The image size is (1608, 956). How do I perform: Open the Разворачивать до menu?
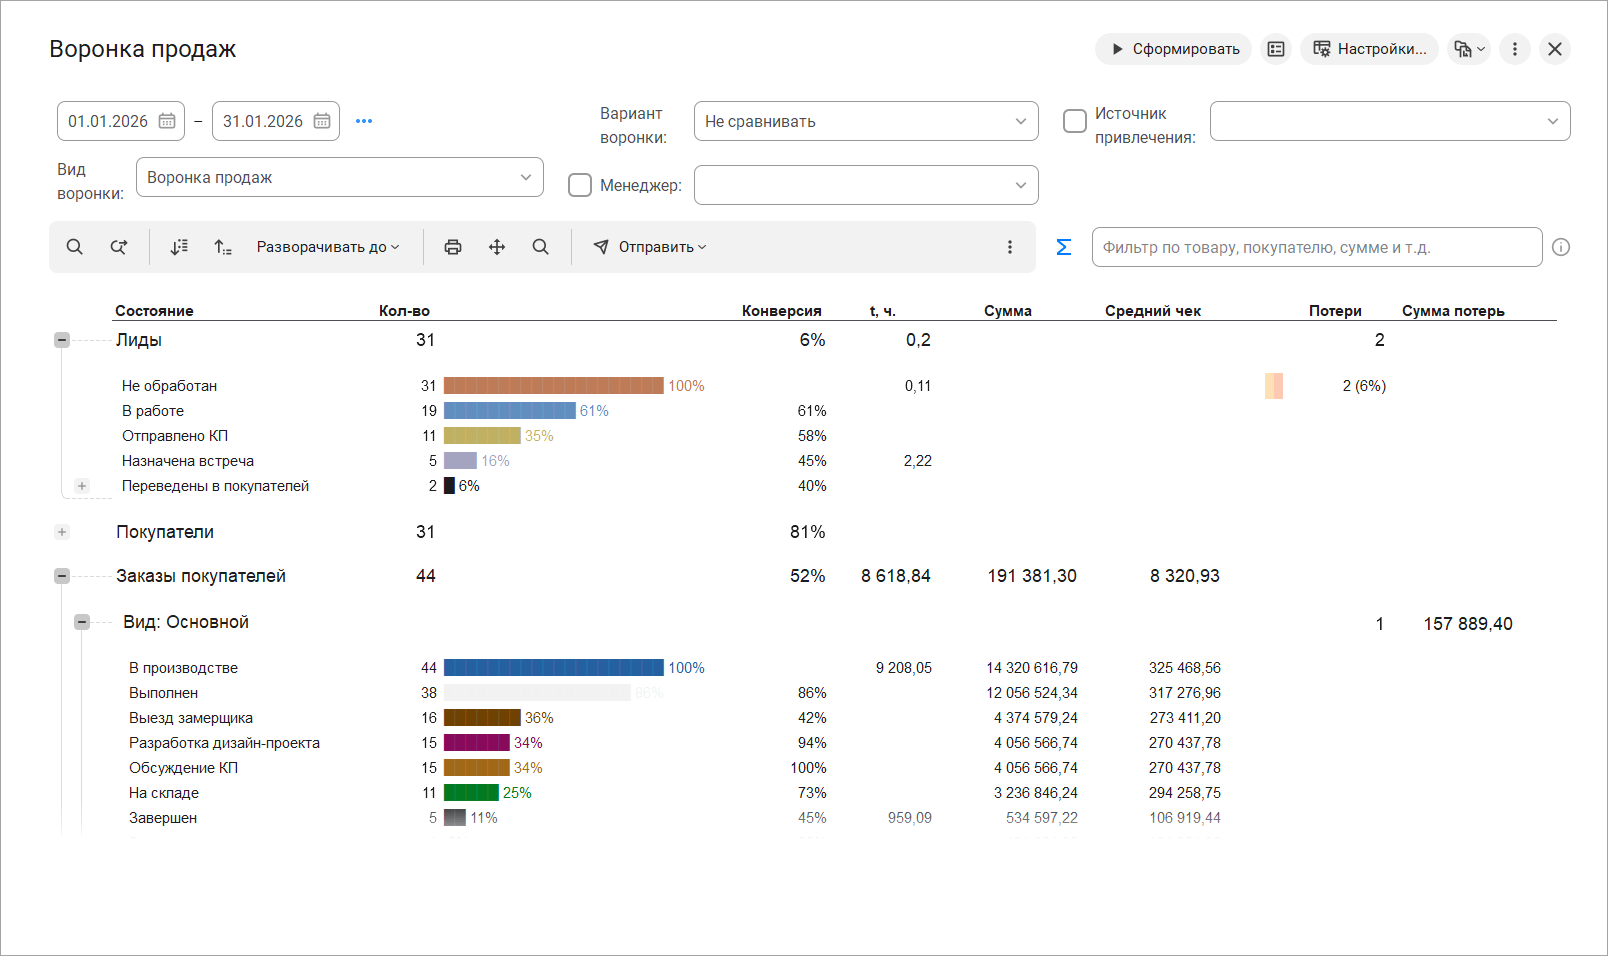328,247
